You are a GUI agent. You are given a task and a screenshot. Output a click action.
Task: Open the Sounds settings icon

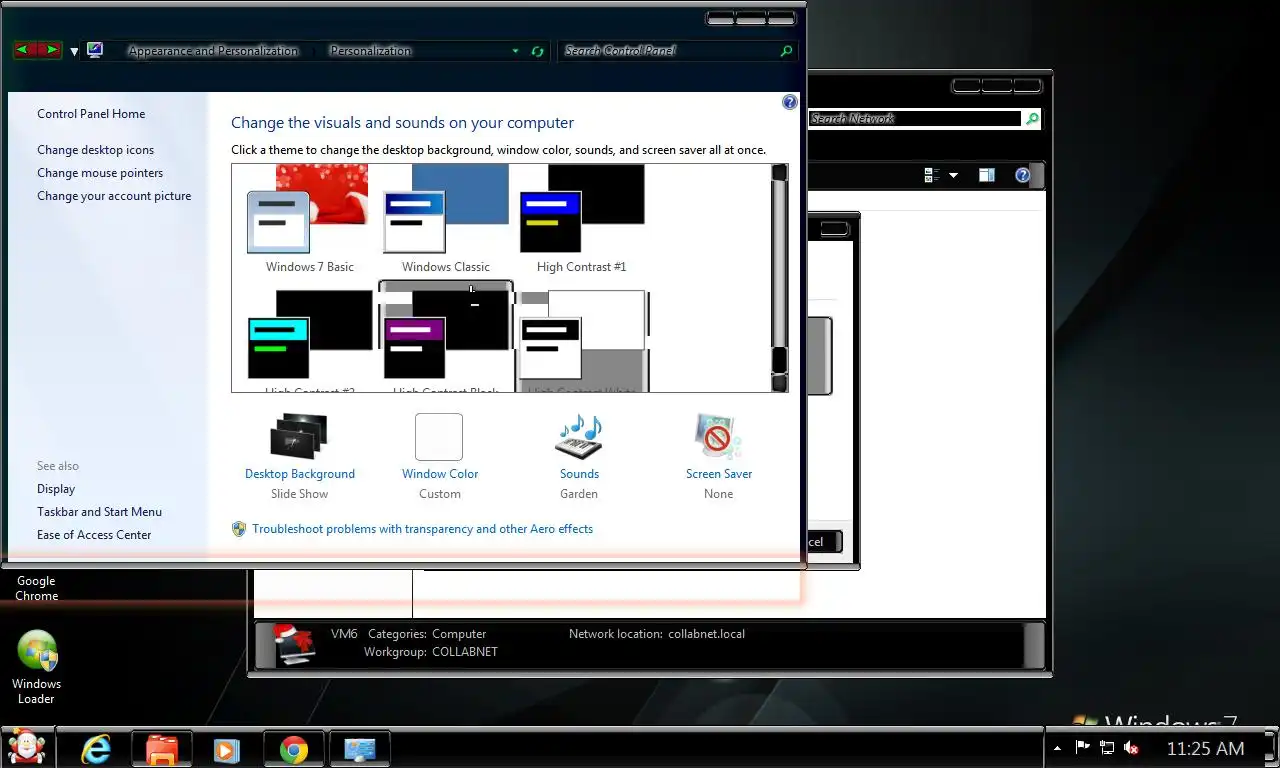pos(579,437)
